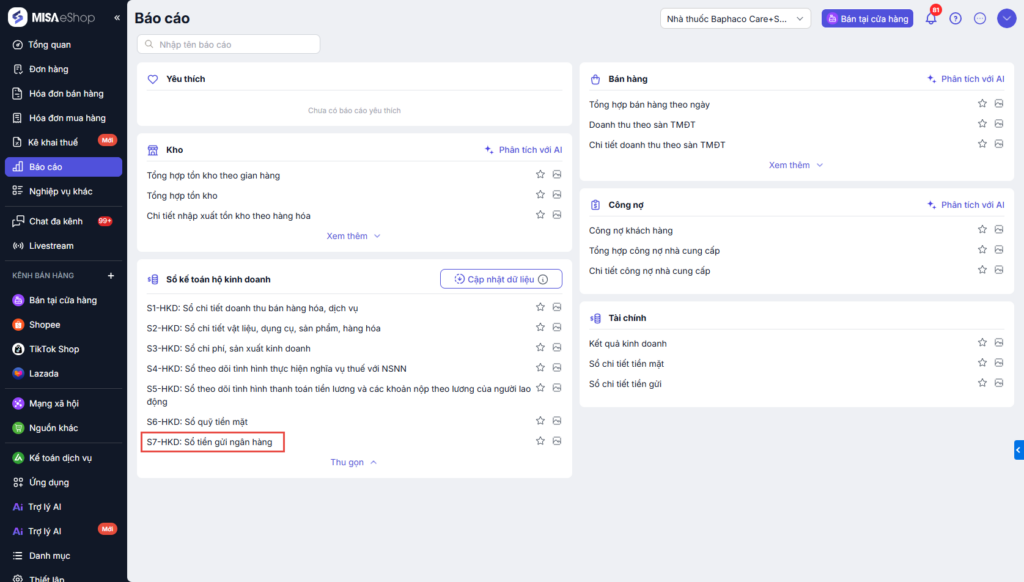Click the help question mark icon
The image size is (1024, 582).
[x=956, y=18]
